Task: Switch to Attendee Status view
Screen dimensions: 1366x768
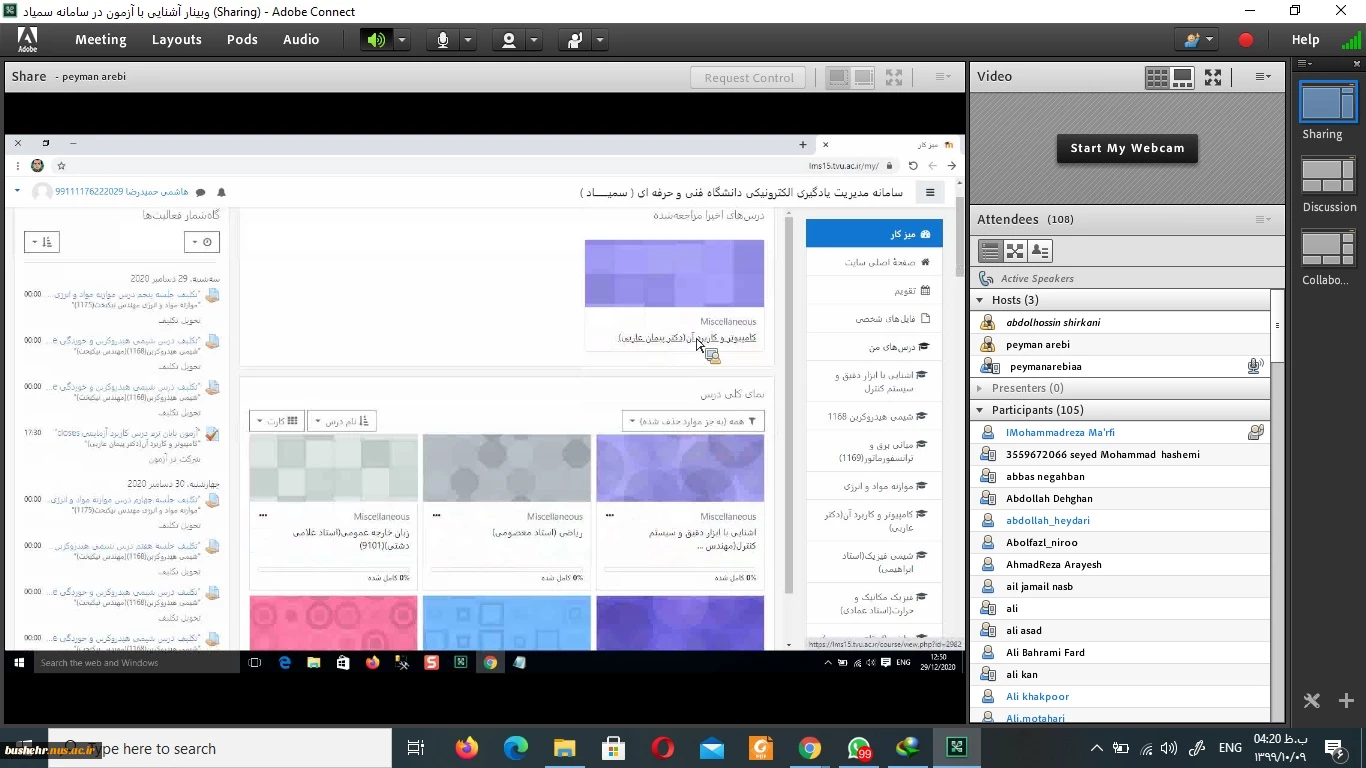Action: click(1040, 251)
